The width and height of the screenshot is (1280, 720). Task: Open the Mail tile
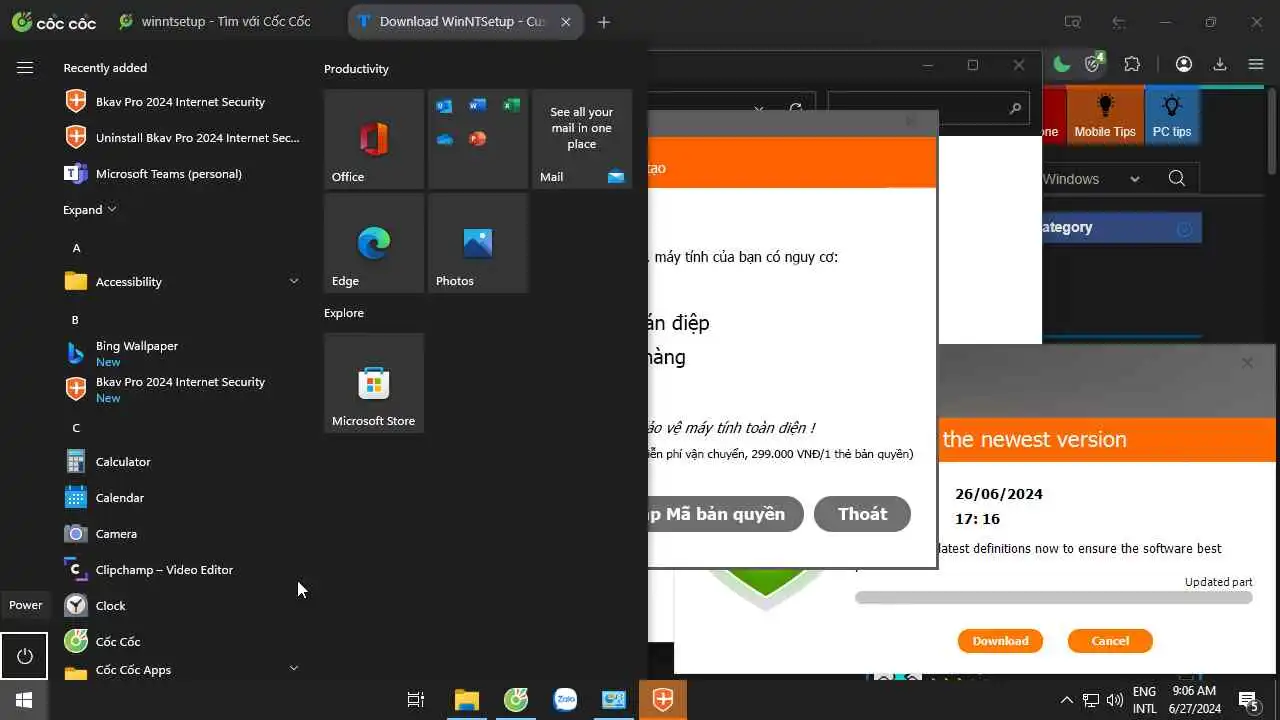(x=582, y=139)
